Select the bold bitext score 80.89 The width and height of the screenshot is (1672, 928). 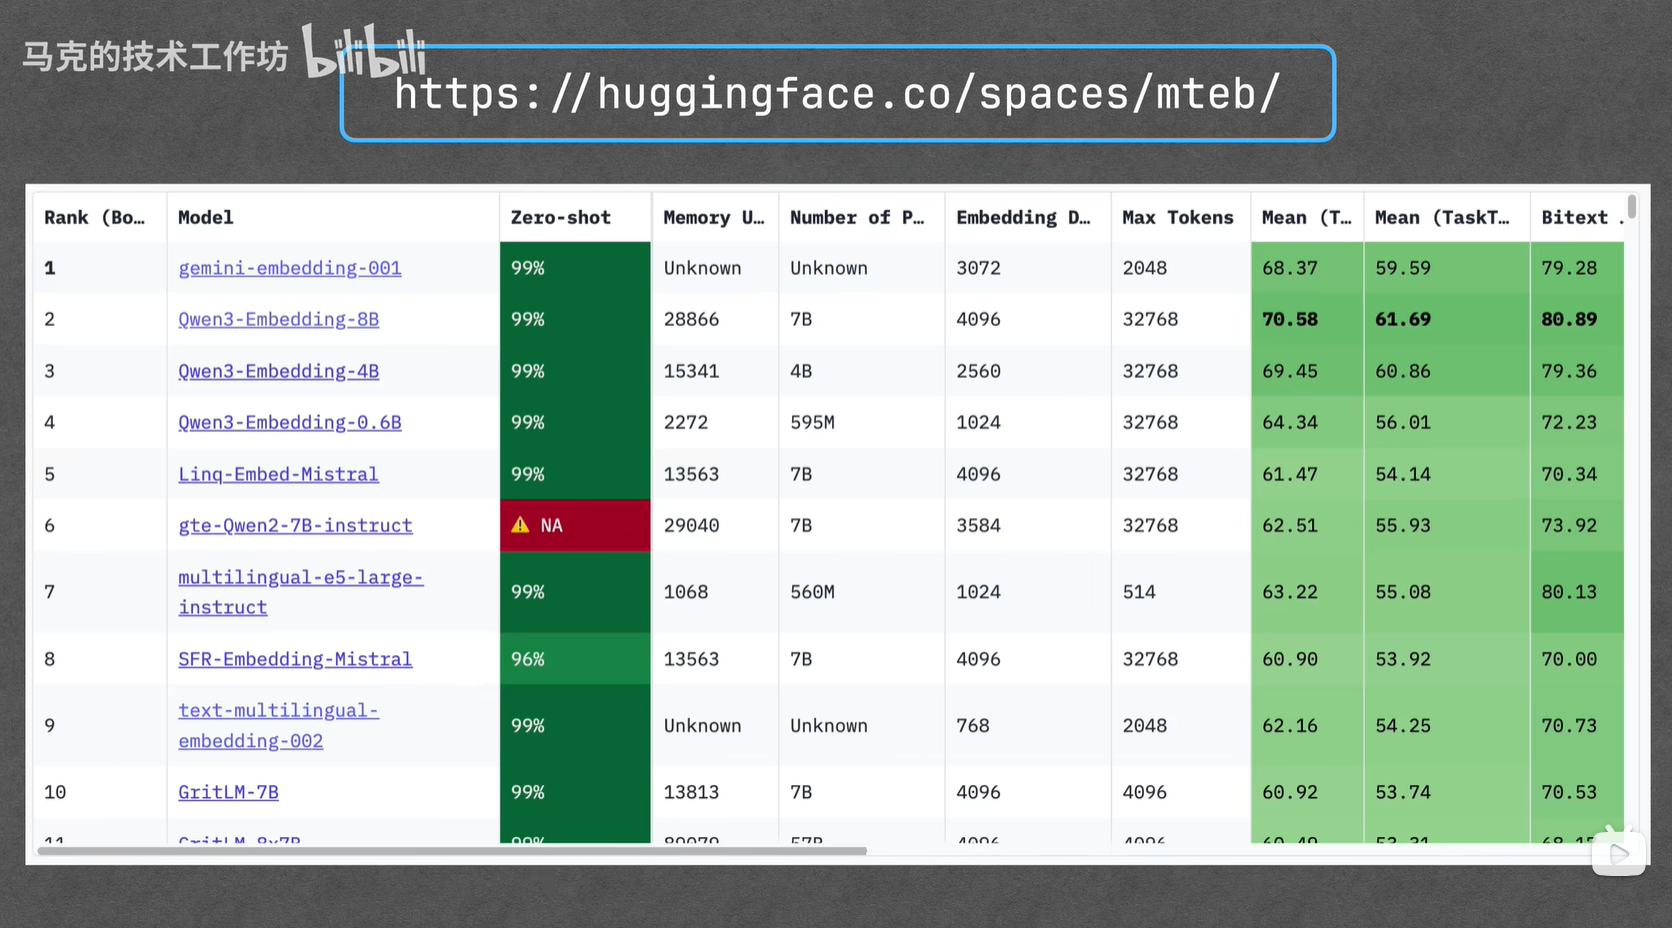click(x=1569, y=319)
